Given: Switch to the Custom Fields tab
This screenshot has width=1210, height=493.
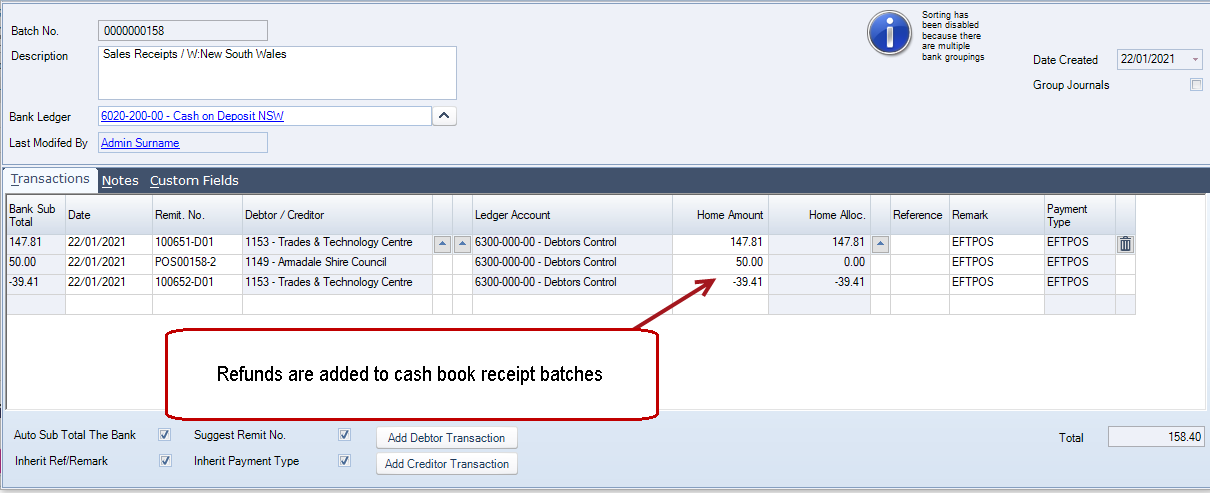Looking at the screenshot, I should (194, 181).
